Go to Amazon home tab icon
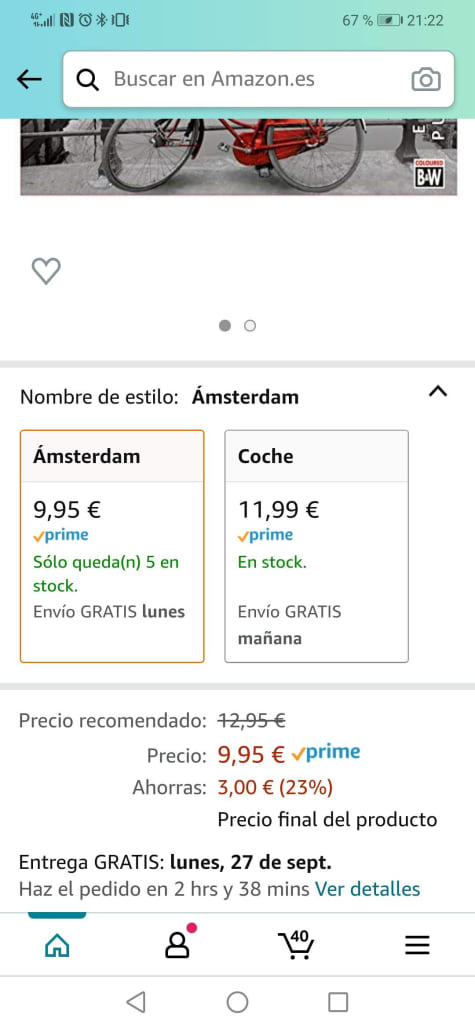The width and height of the screenshot is (475, 1029). point(56,945)
